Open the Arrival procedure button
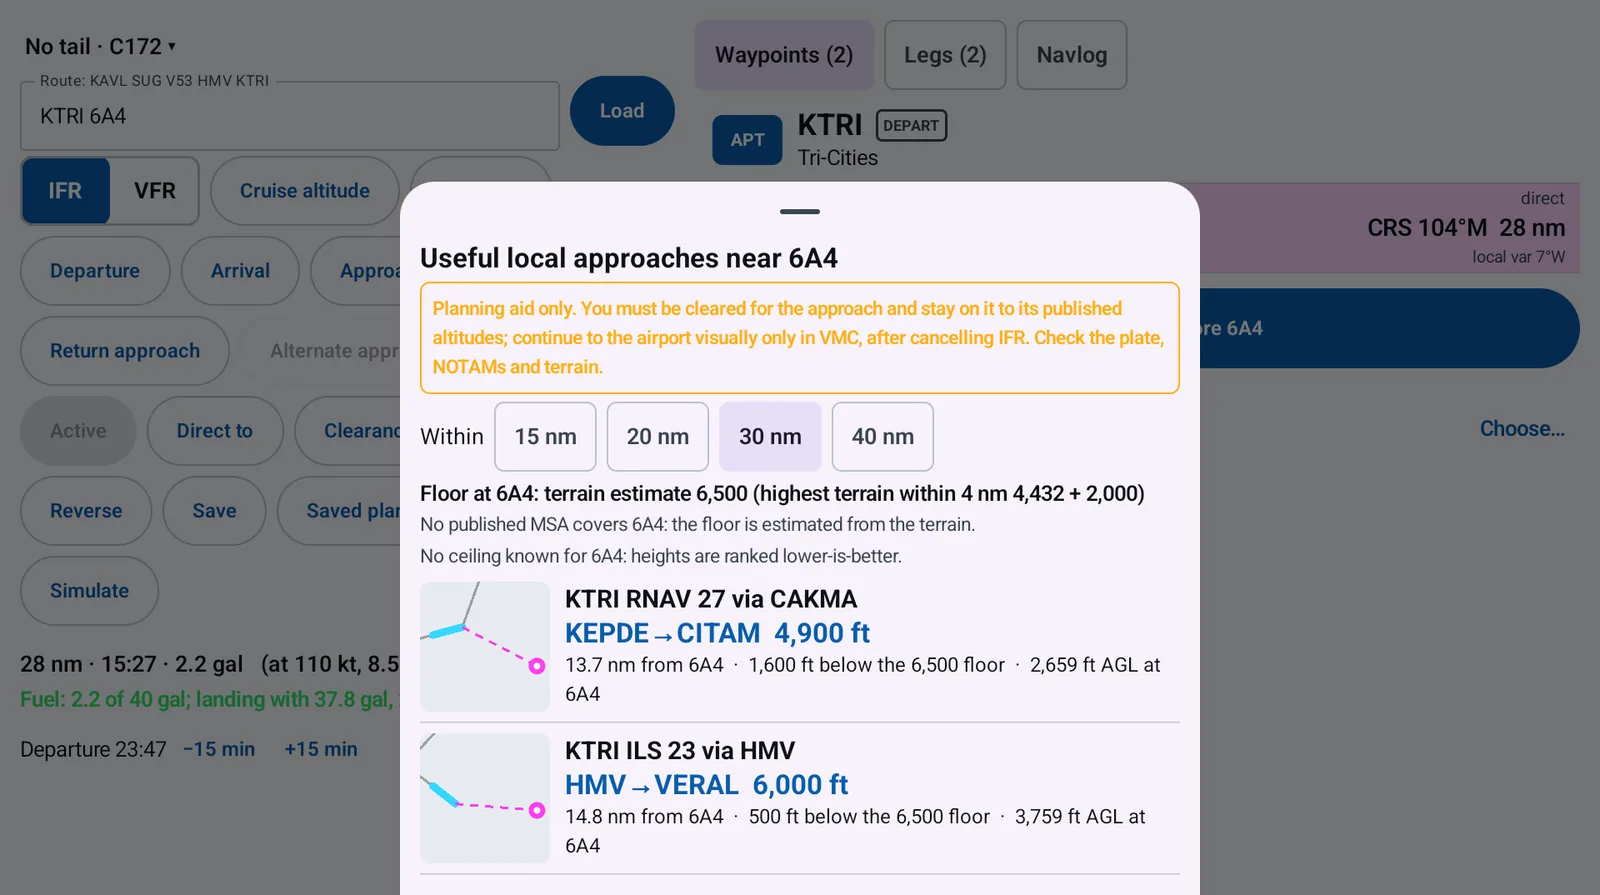The width and height of the screenshot is (1600, 895). [x=240, y=271]
